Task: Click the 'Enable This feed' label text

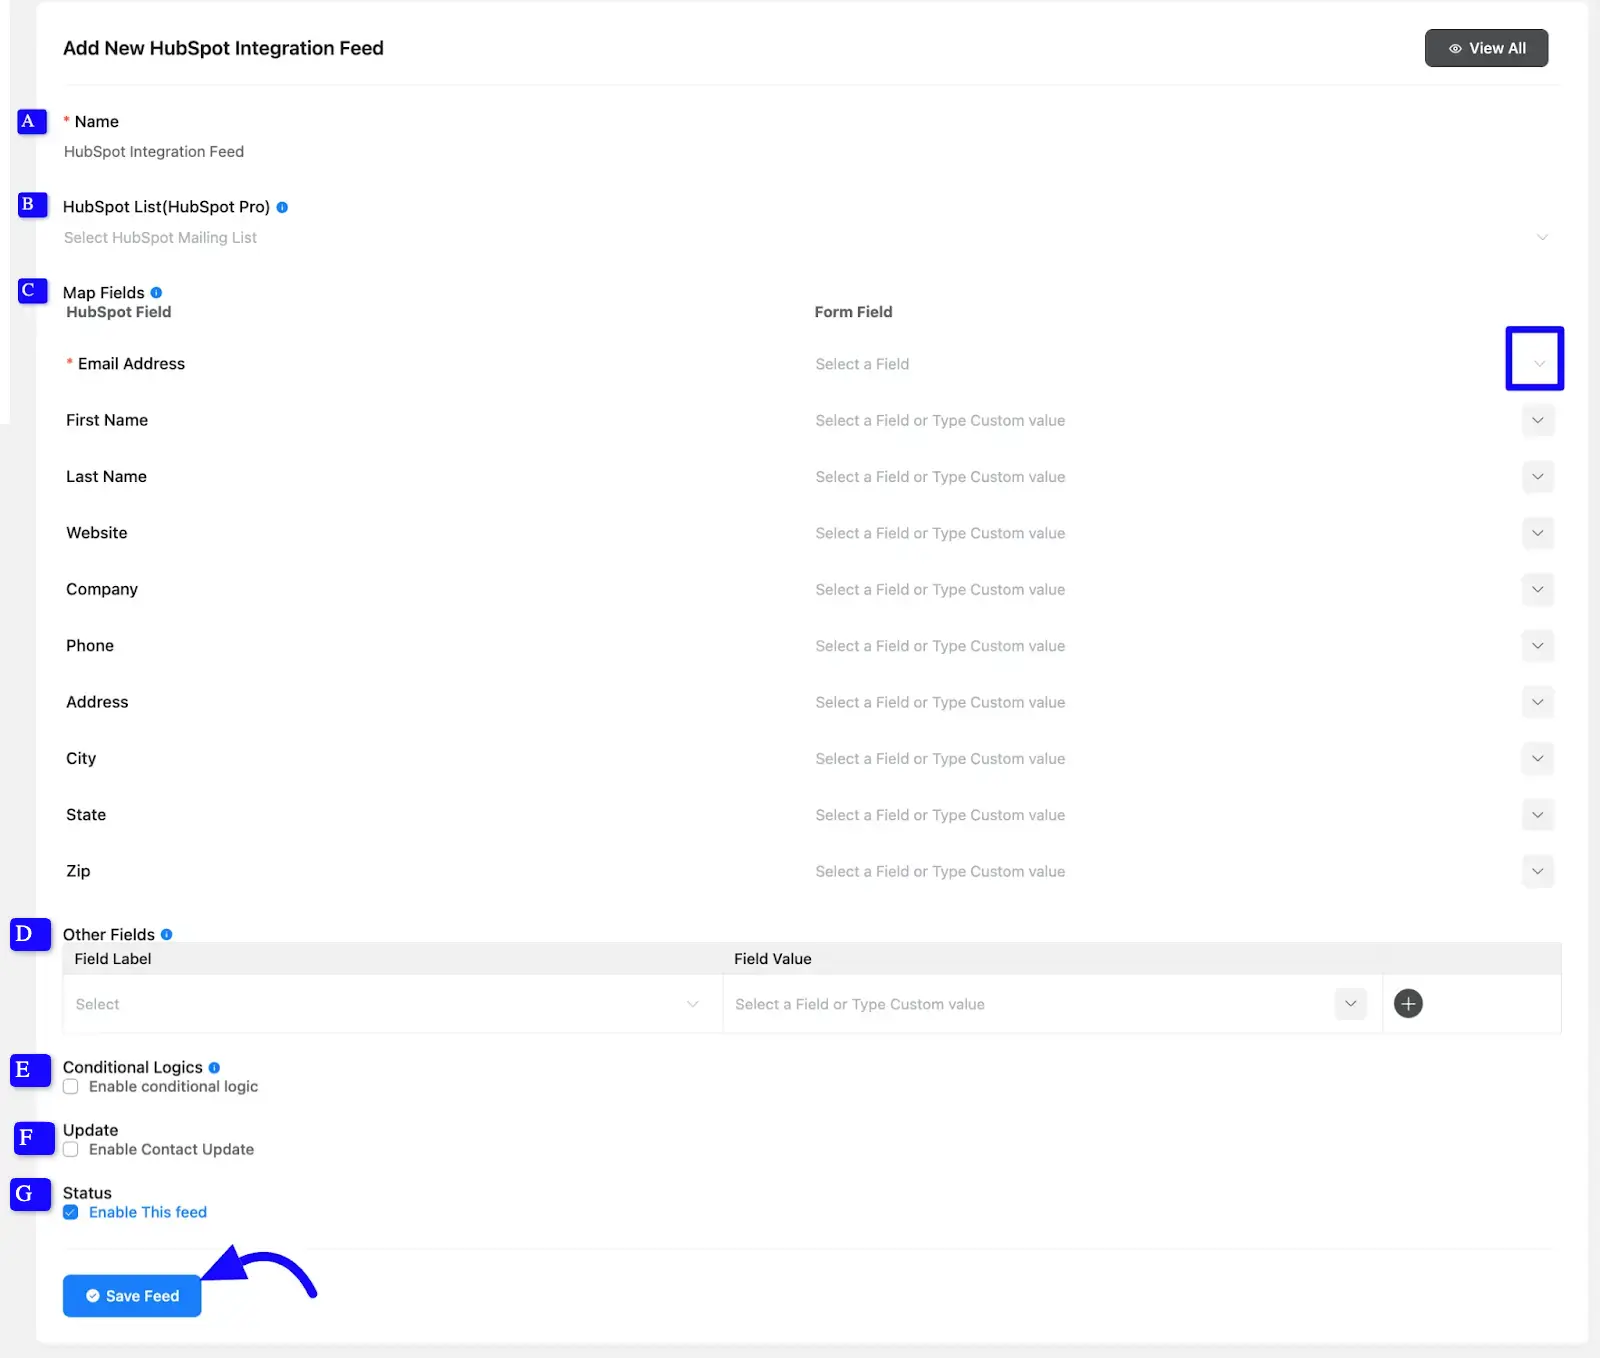Action: (x=148, y=1212)
